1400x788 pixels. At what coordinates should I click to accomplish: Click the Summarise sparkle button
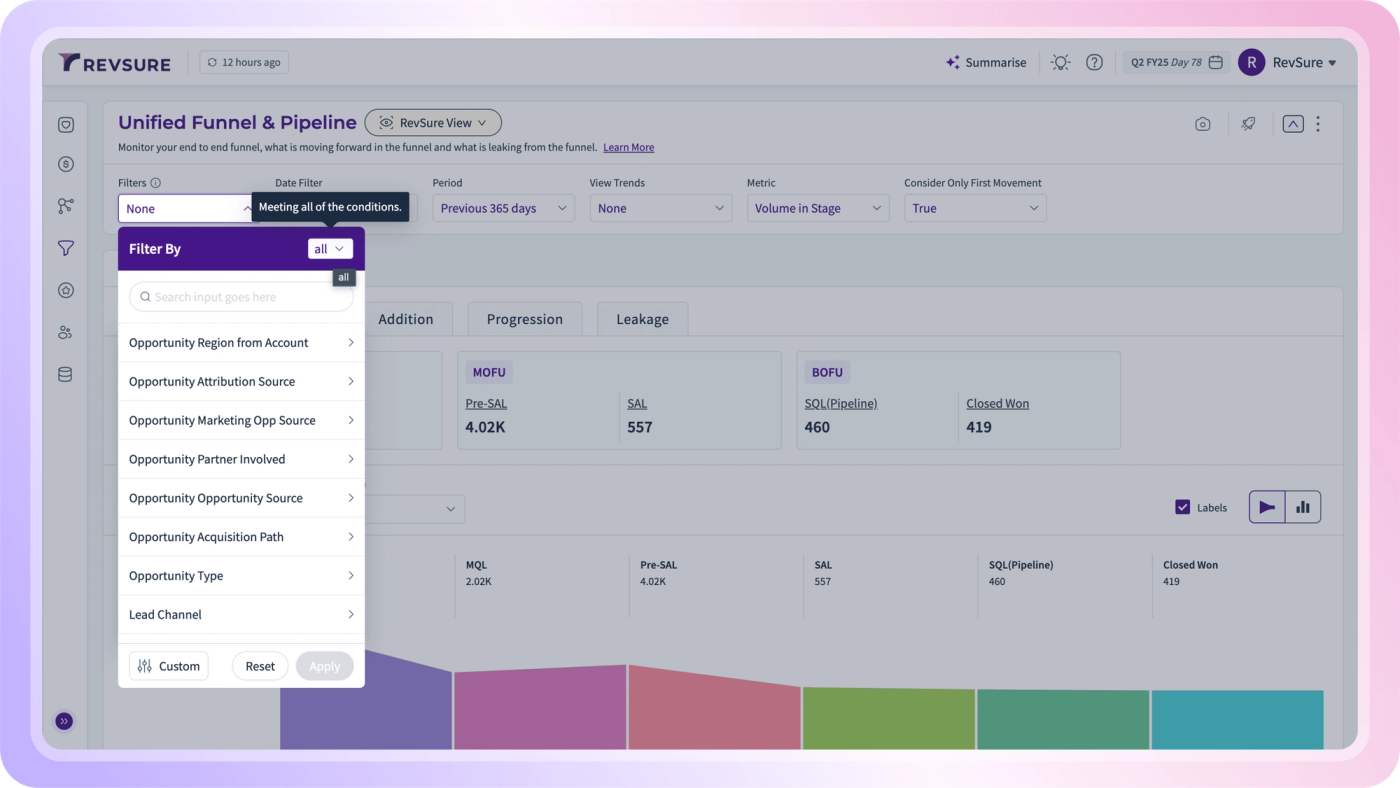click(986, 62)
